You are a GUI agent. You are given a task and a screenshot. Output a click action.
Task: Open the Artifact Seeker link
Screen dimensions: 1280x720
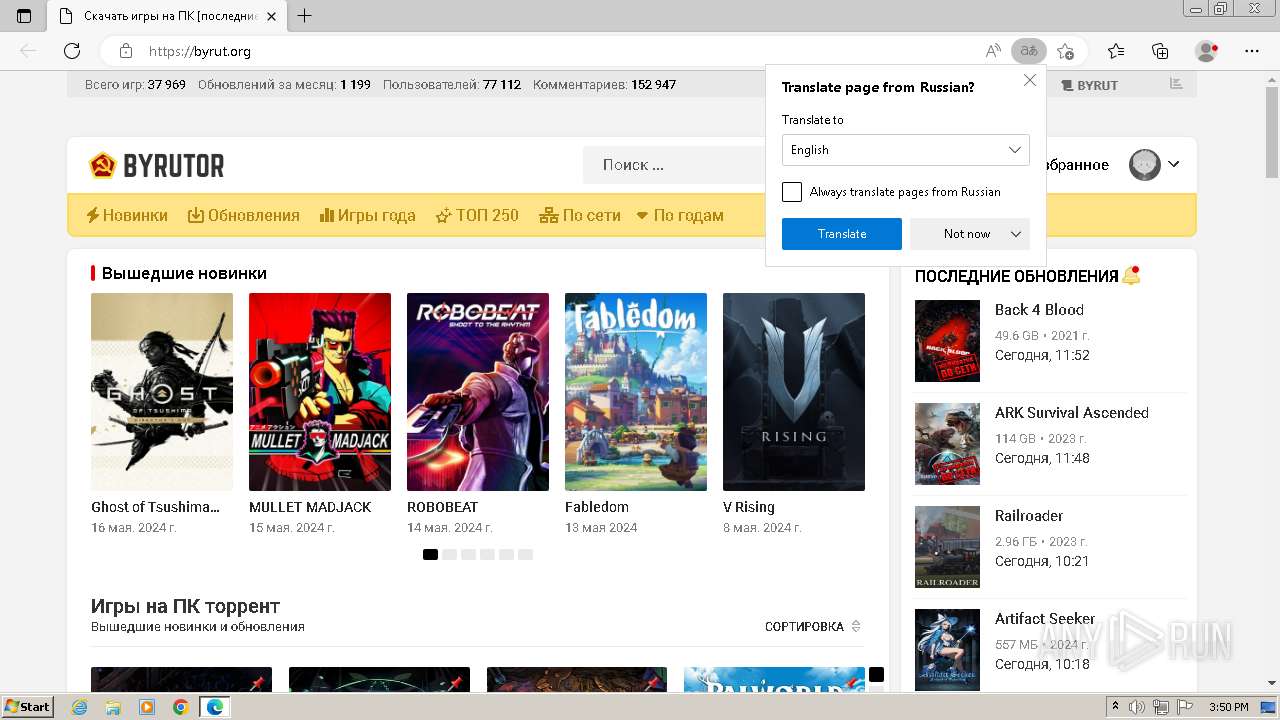tap(1045, 619)
